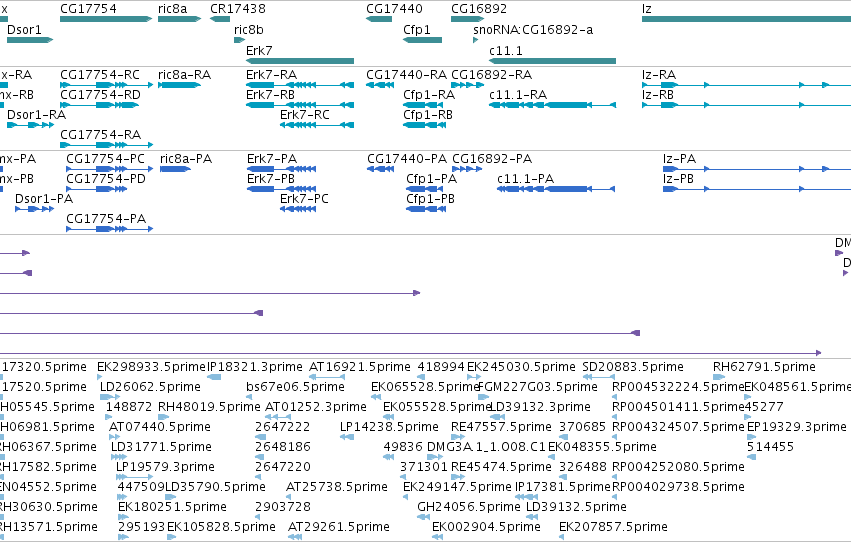The height and width of the screenshot is (542, 851).
Task: Click EST SD20883.5prime
Action: pos(599,377)
